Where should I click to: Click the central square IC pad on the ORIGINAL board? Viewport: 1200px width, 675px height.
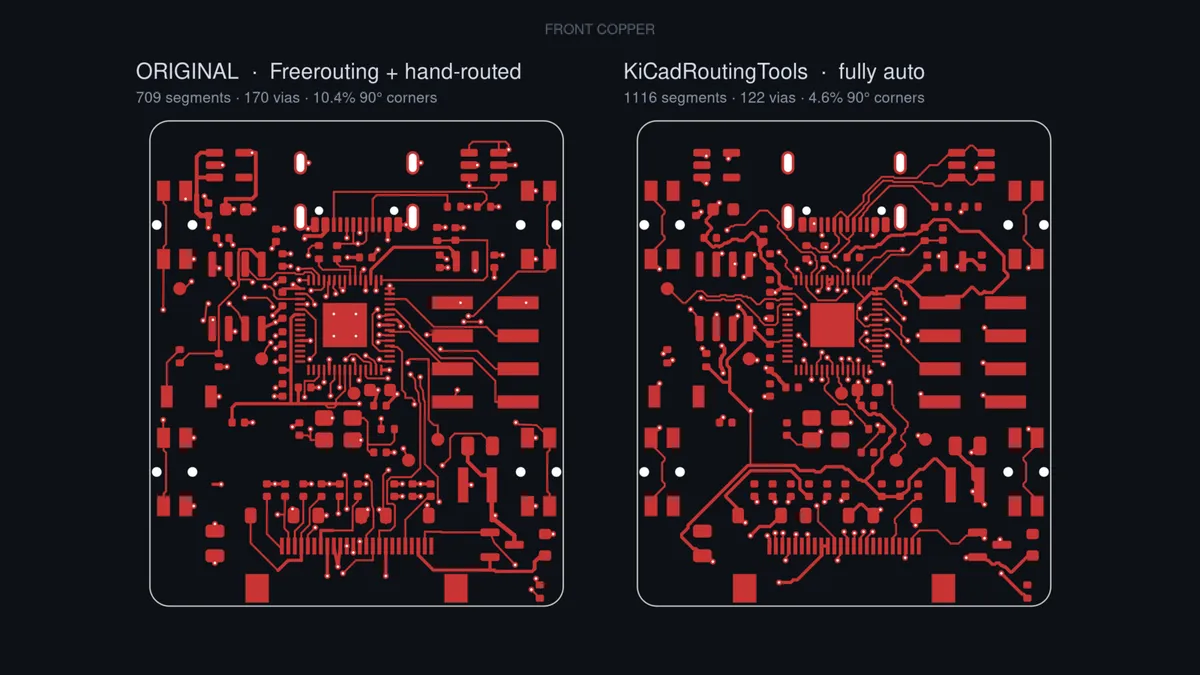345,325
